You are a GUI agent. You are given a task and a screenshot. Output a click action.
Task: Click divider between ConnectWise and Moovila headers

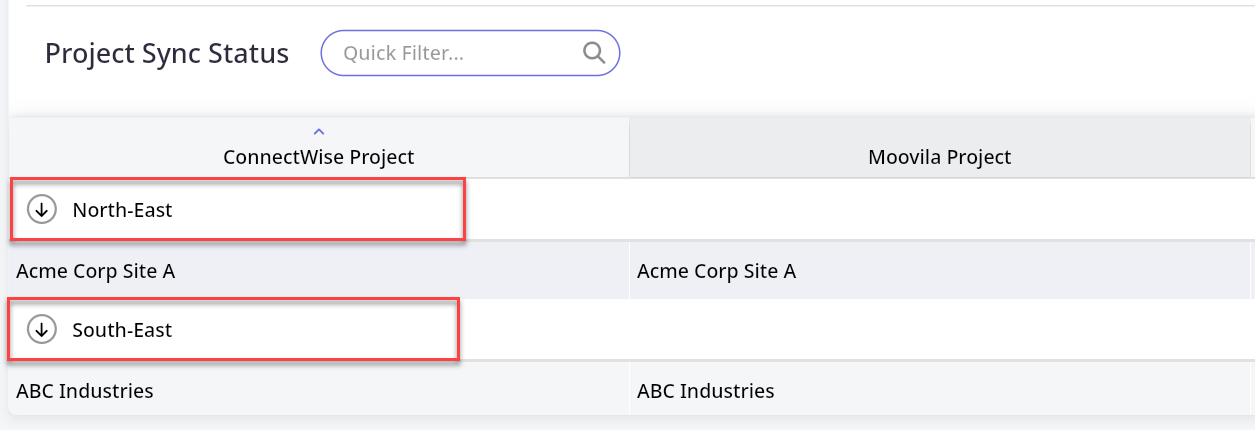[x=629, y=148]
